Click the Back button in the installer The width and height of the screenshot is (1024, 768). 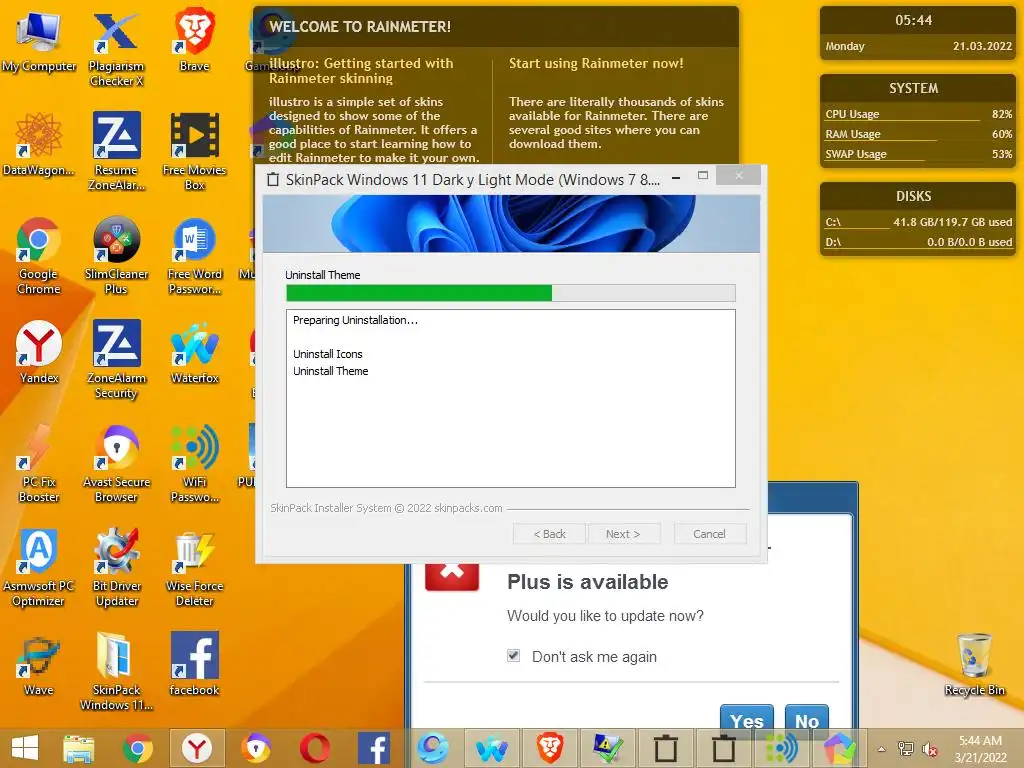[x=549, y=534]
